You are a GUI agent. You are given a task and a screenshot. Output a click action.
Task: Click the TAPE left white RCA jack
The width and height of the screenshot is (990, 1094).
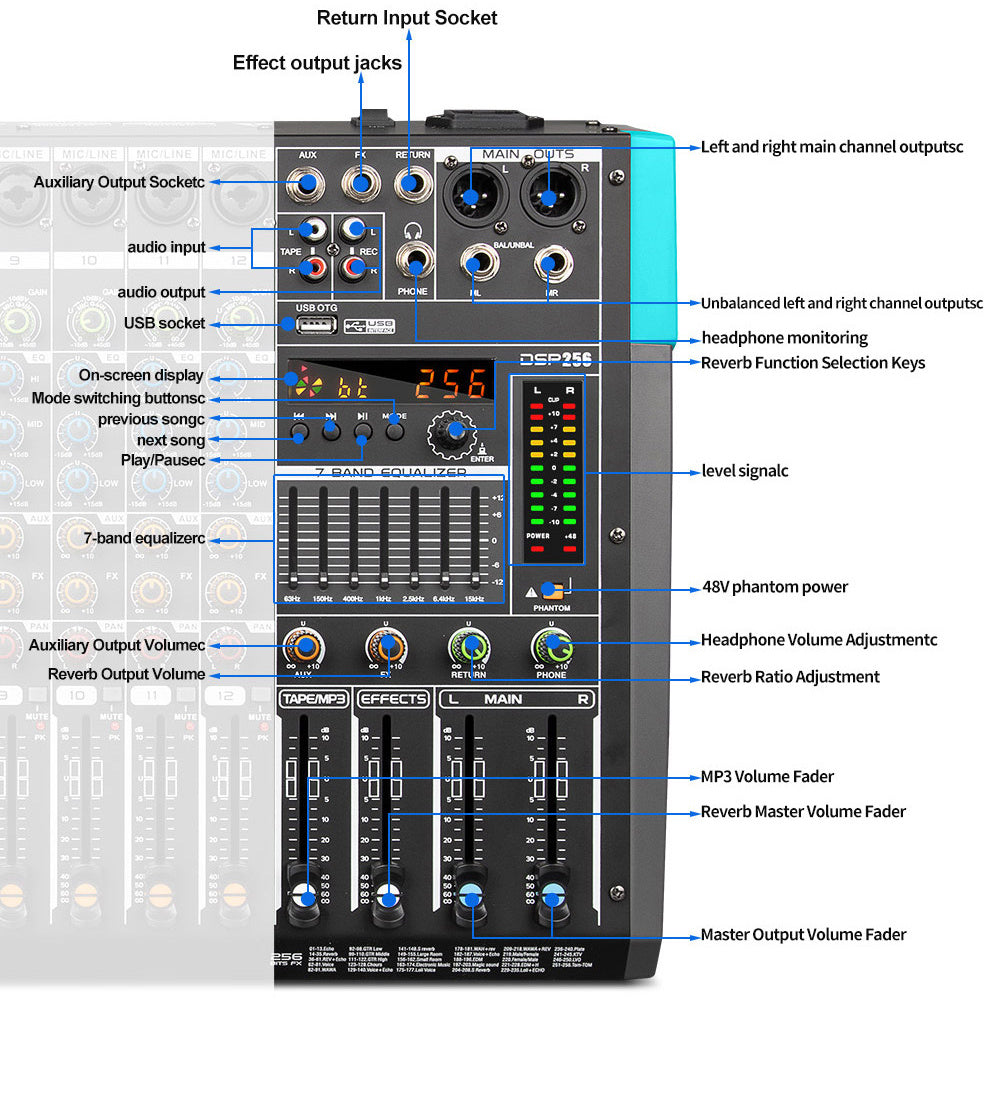[x=313, y=230]
